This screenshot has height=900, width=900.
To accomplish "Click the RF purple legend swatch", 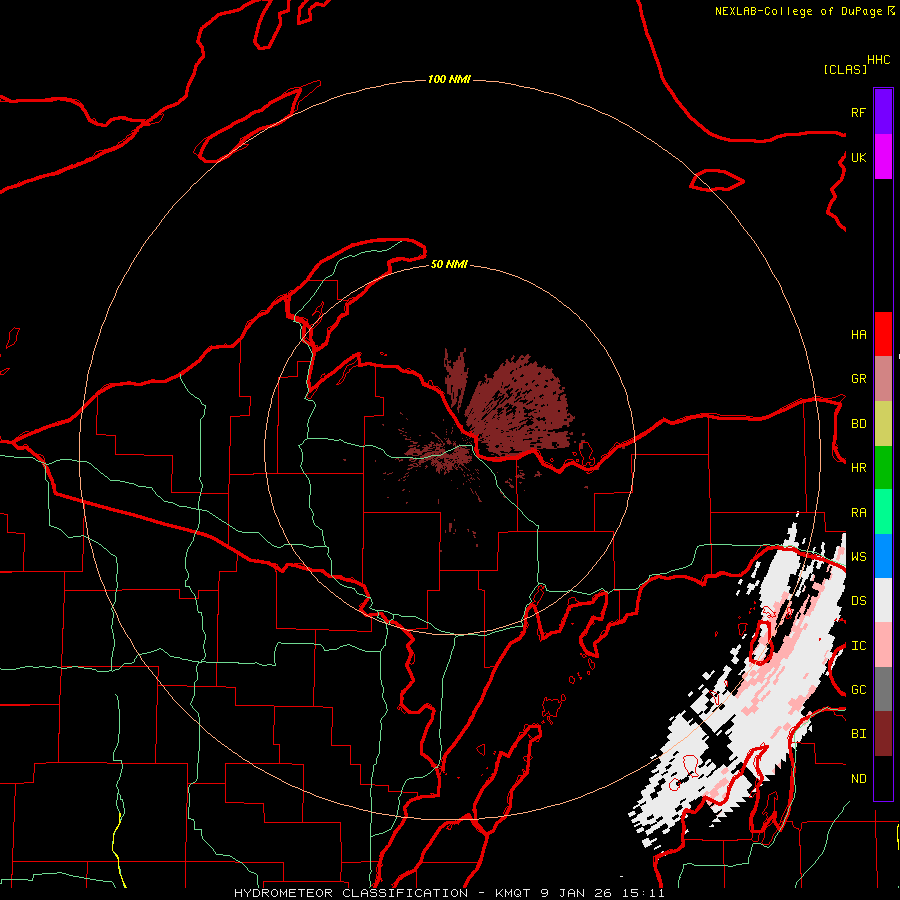I will click(x=883, y=111).
